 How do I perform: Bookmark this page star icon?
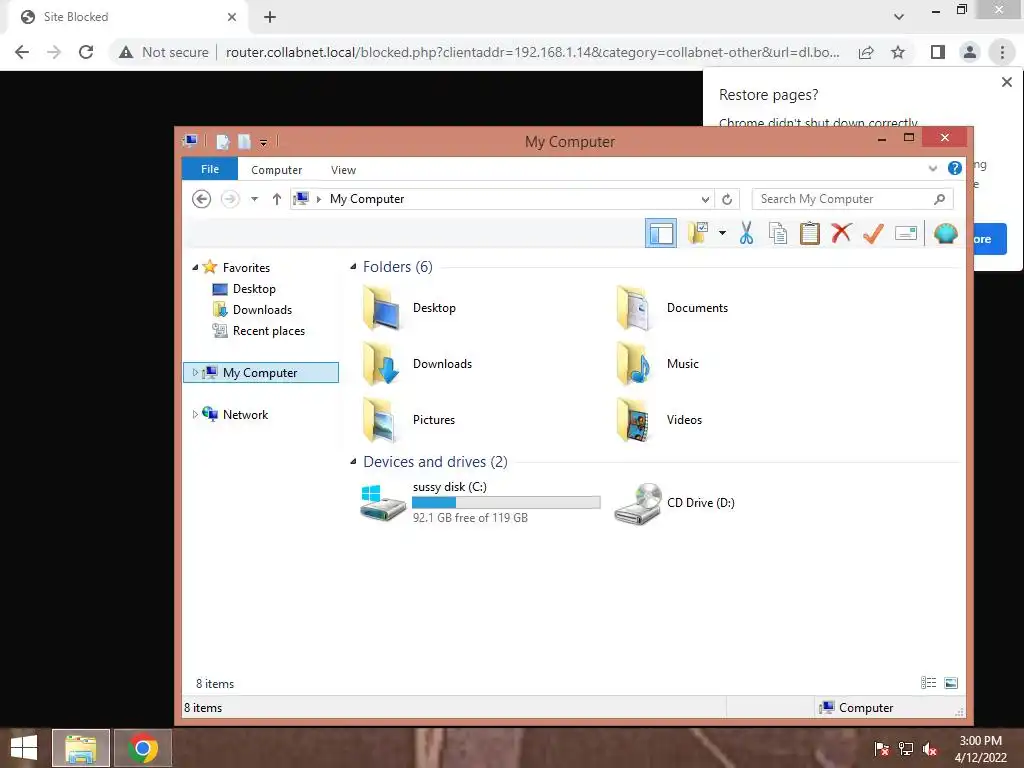[x=898, y=52]
